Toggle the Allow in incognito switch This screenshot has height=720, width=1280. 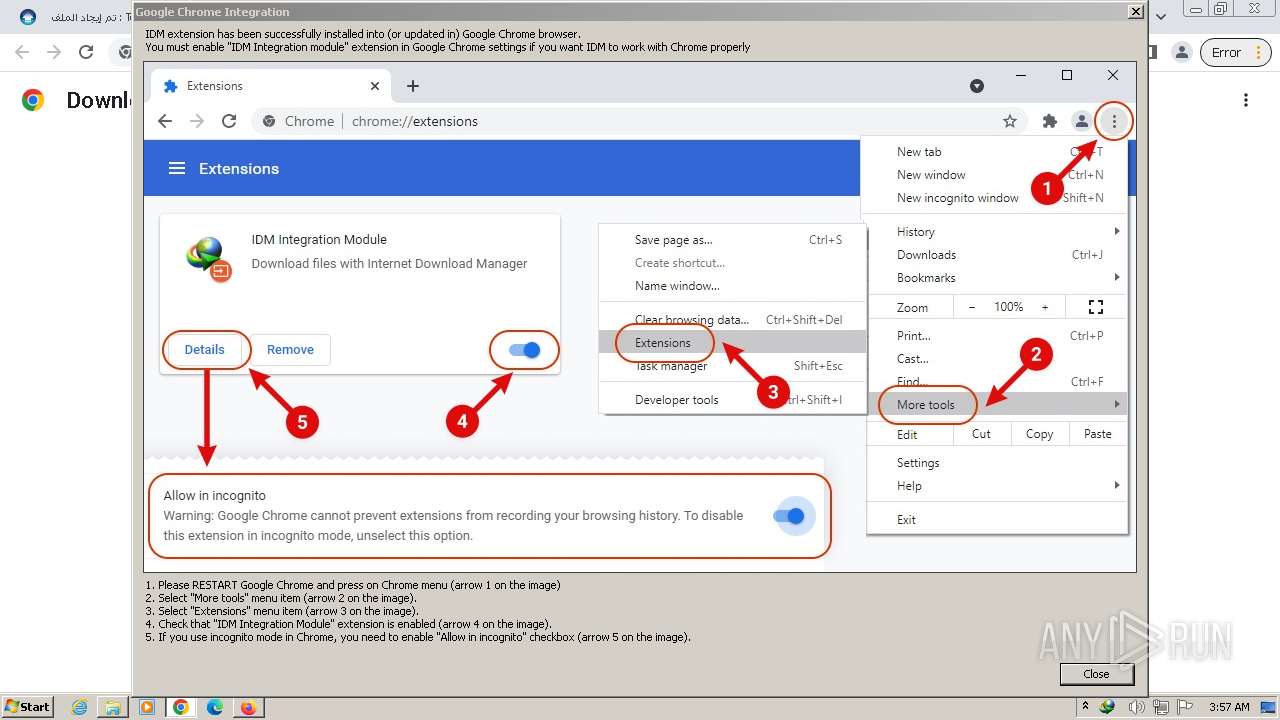[790, 516]
